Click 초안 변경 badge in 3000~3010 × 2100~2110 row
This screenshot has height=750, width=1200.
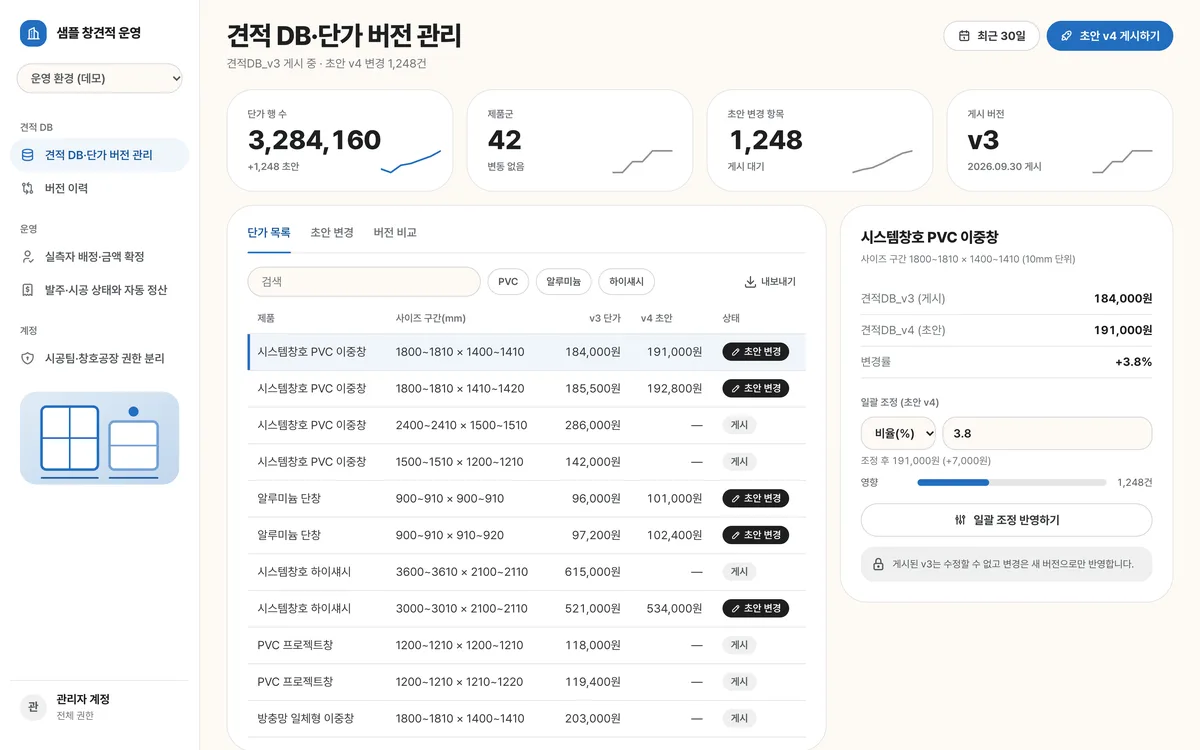pyautogui.click(x=756, y=608)
